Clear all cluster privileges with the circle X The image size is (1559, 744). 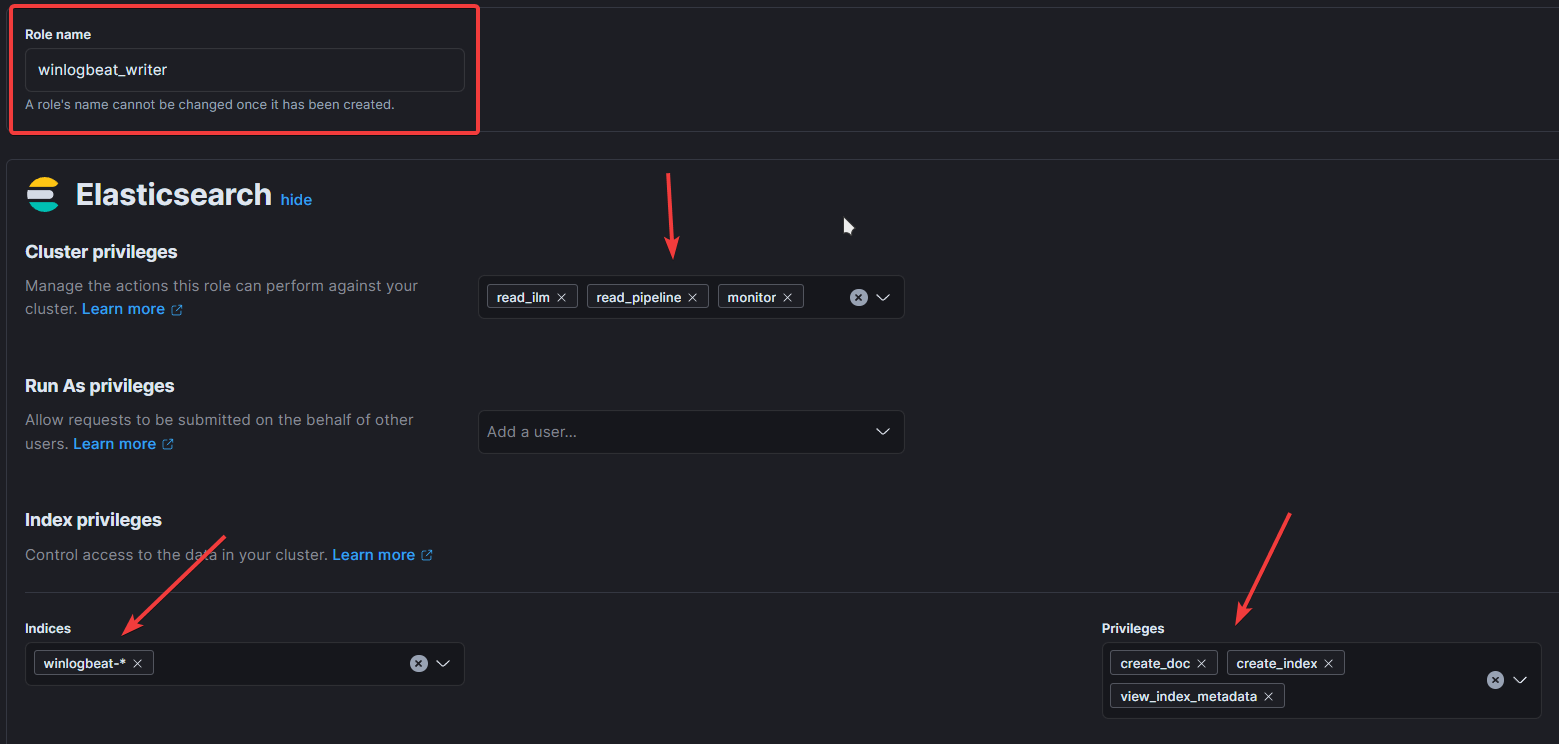(x=858, y=297)
